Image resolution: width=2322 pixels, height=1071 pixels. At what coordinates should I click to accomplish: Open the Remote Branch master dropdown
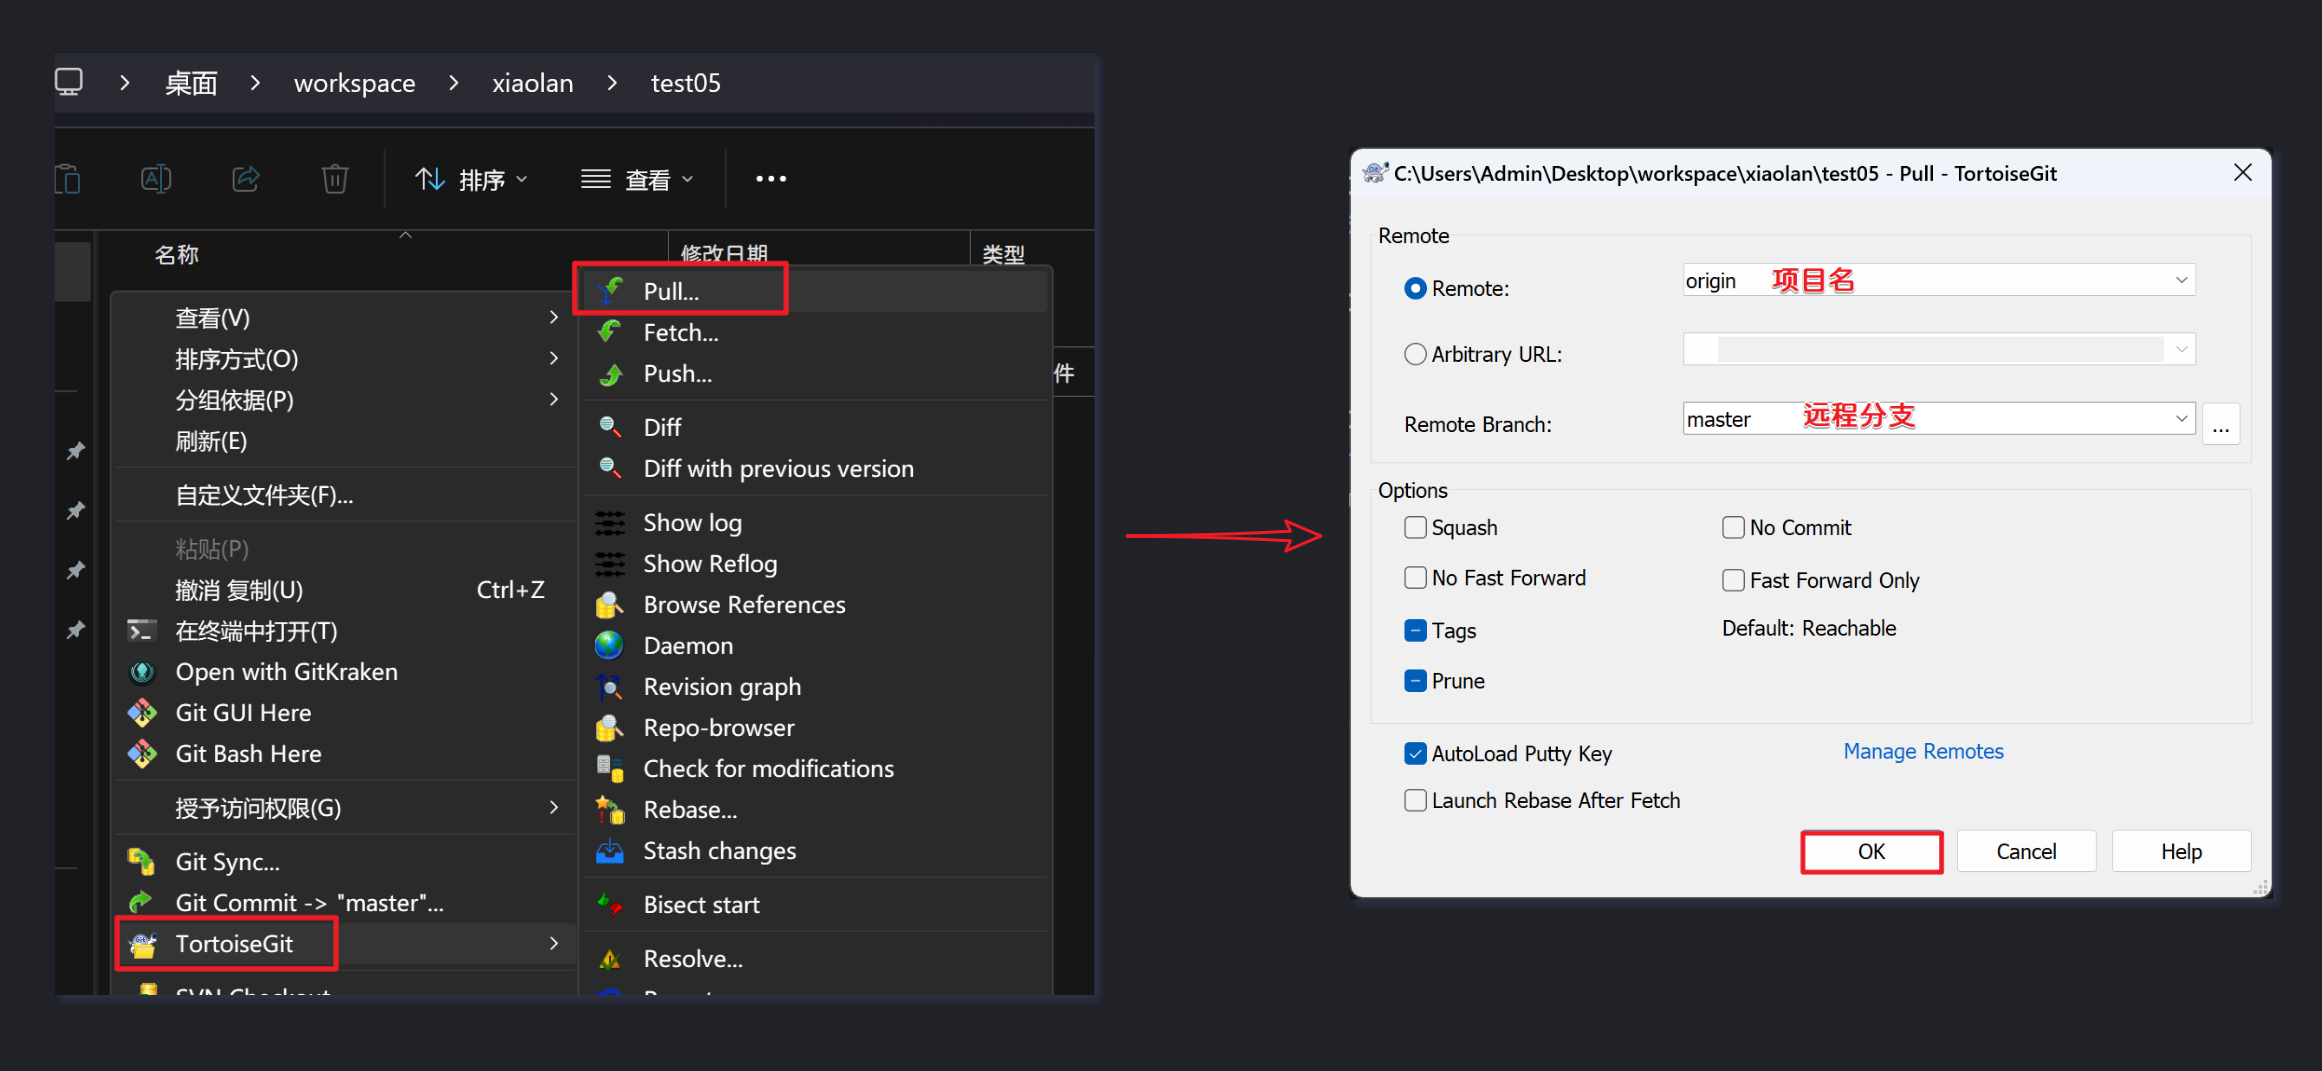click(x=2181, y=419)
